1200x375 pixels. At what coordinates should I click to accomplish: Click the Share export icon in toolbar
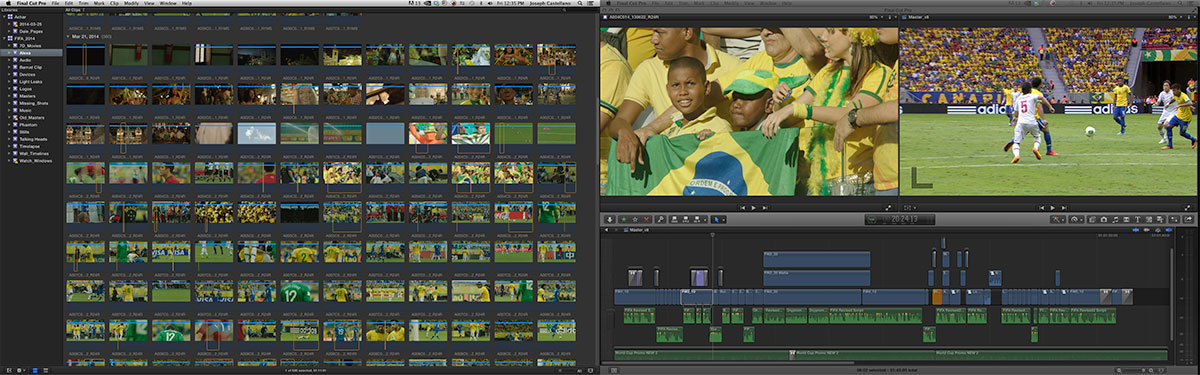click(1188, 219)
